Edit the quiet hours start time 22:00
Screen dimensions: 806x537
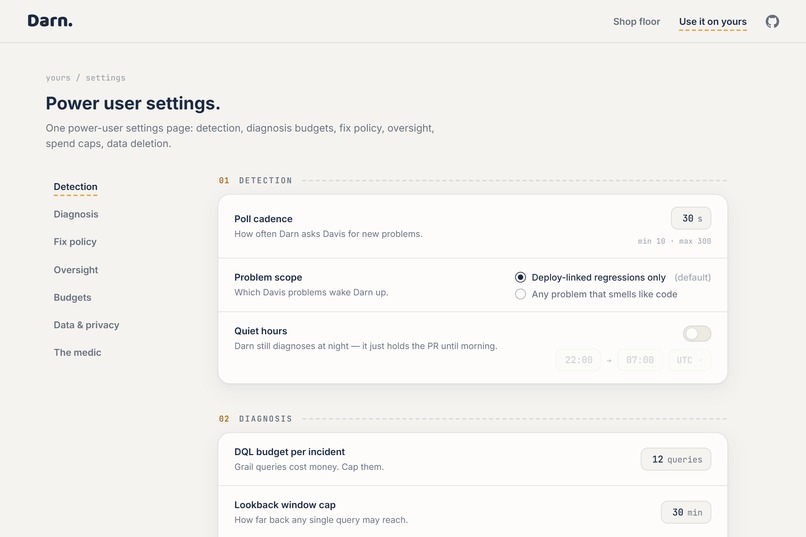[x=578, y=360]
